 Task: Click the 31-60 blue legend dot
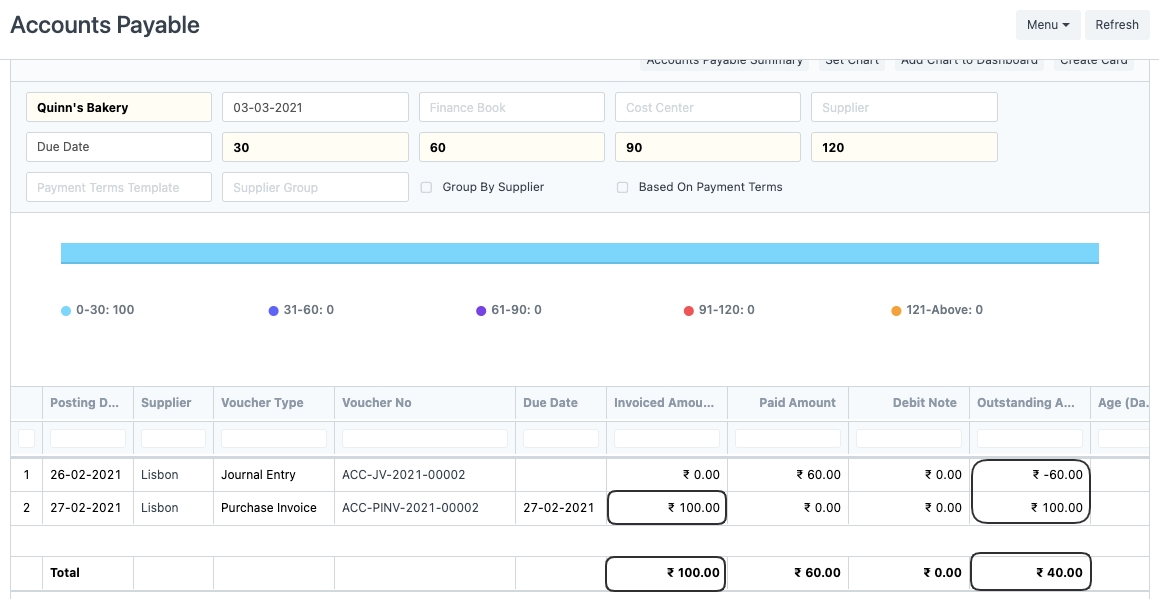tap(274, 311)
